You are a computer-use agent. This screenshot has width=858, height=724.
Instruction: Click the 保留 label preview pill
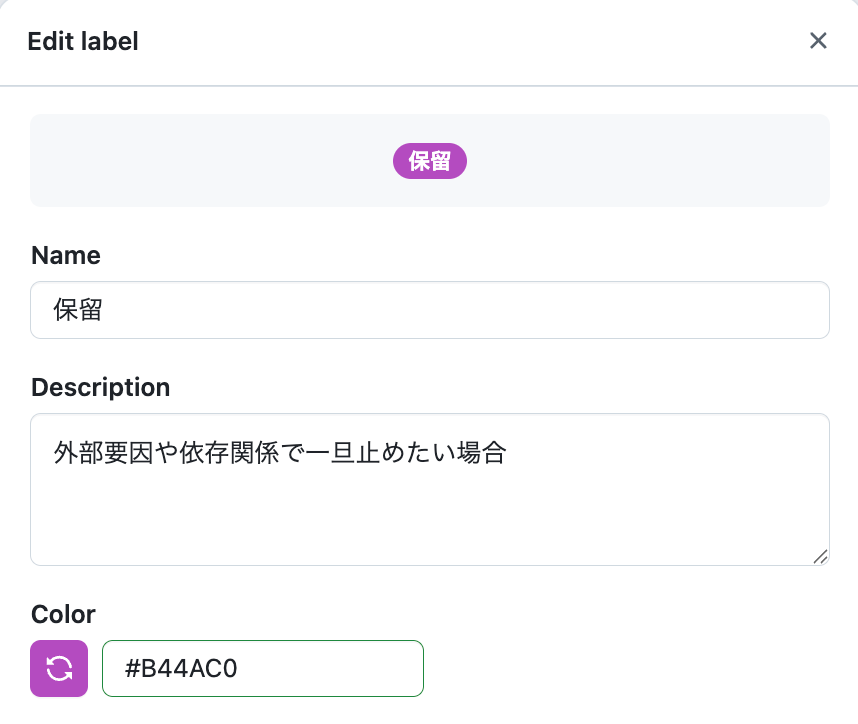[x=430, y=161]
